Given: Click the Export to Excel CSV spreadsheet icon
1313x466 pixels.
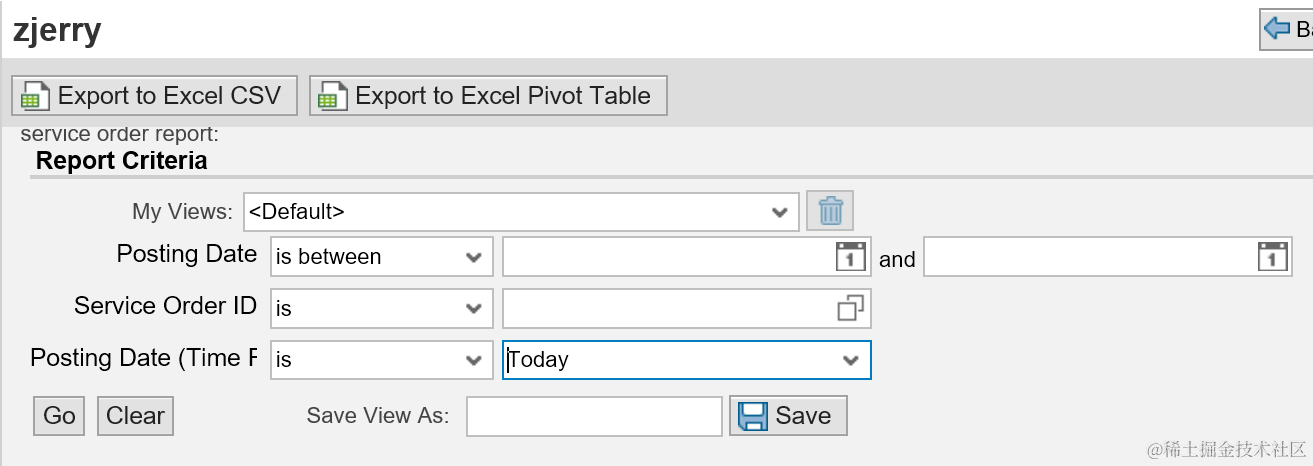Looking at the screenshot, I should [x=31, y=96].
